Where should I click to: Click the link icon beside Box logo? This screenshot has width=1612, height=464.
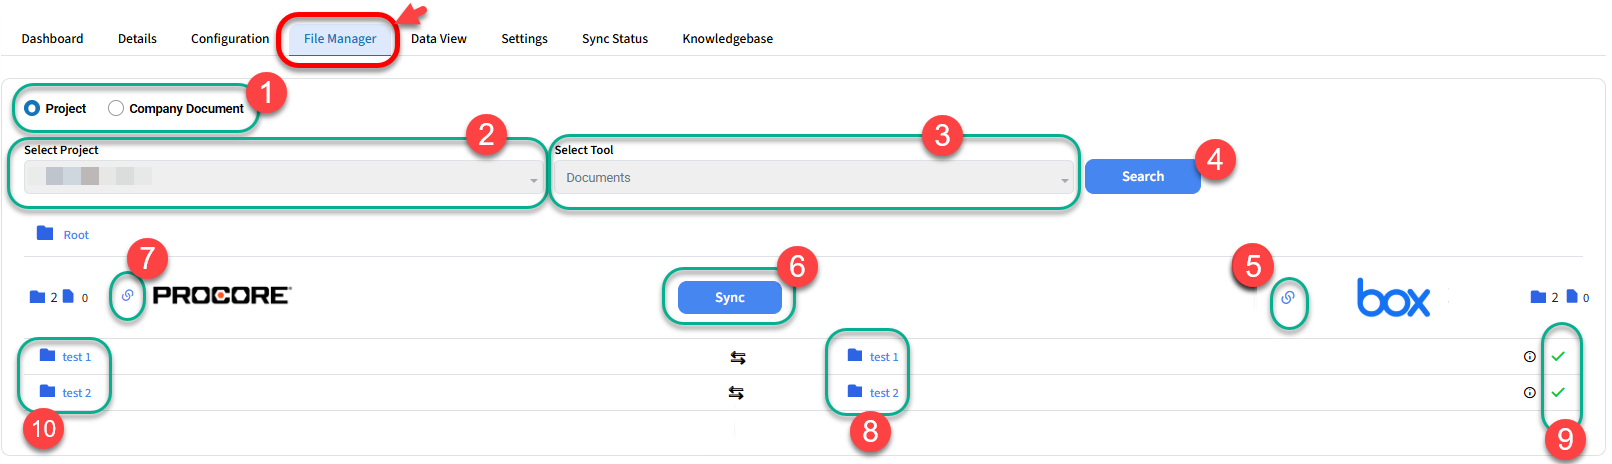(1288, 298)
